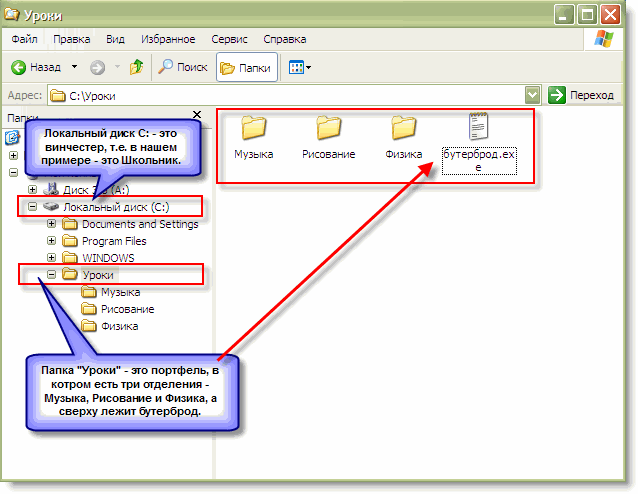Open the Файл menu
The height and width of the screenshot is (494, 638).
point(24,40)
